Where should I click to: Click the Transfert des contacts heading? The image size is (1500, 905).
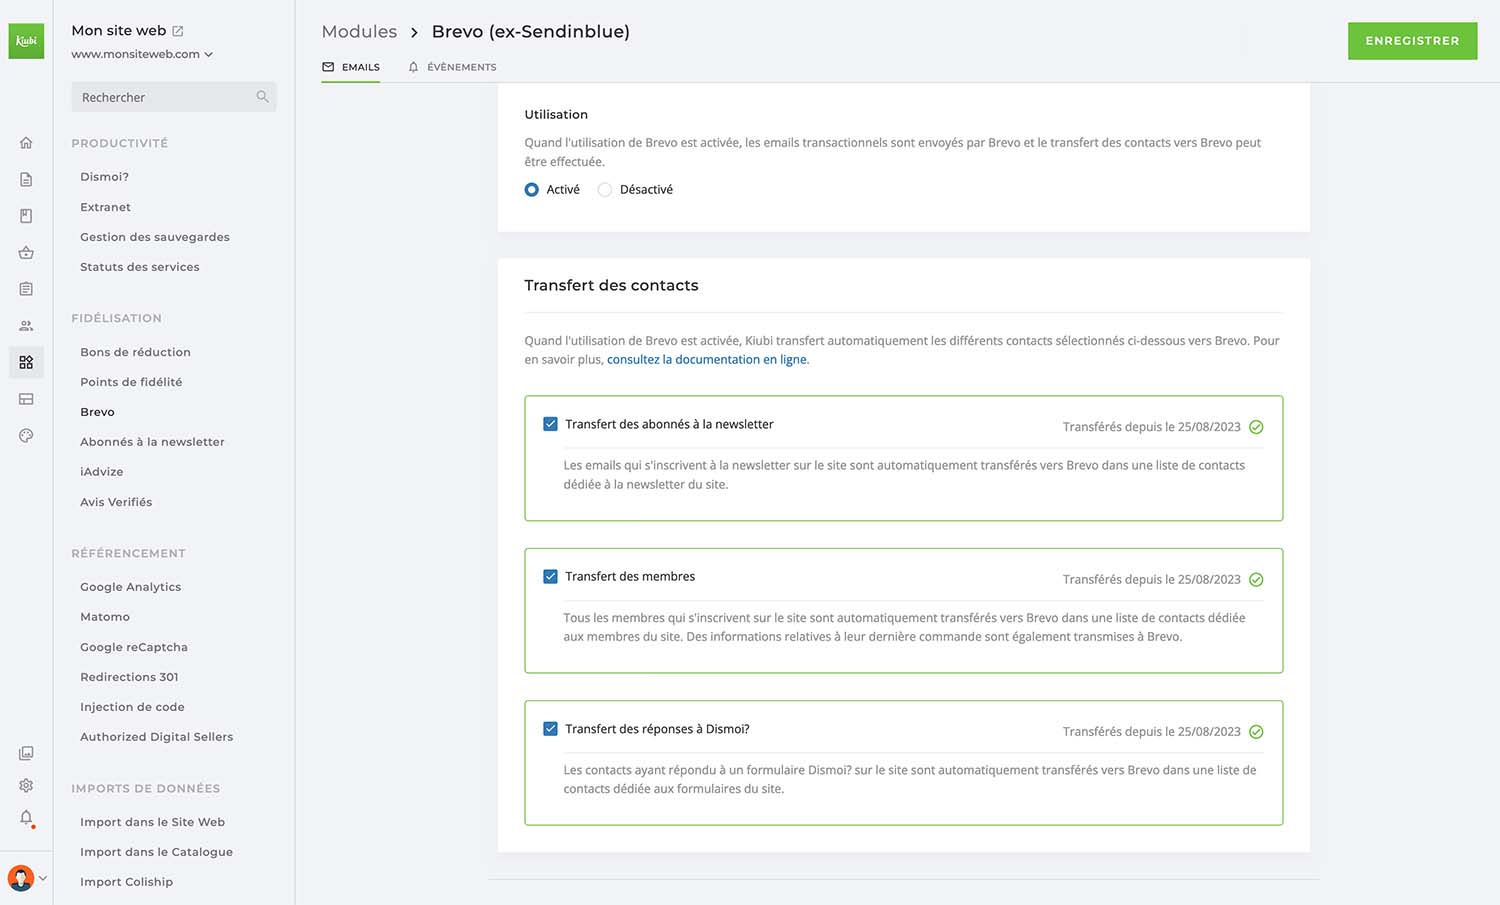(x=611, y=285)
